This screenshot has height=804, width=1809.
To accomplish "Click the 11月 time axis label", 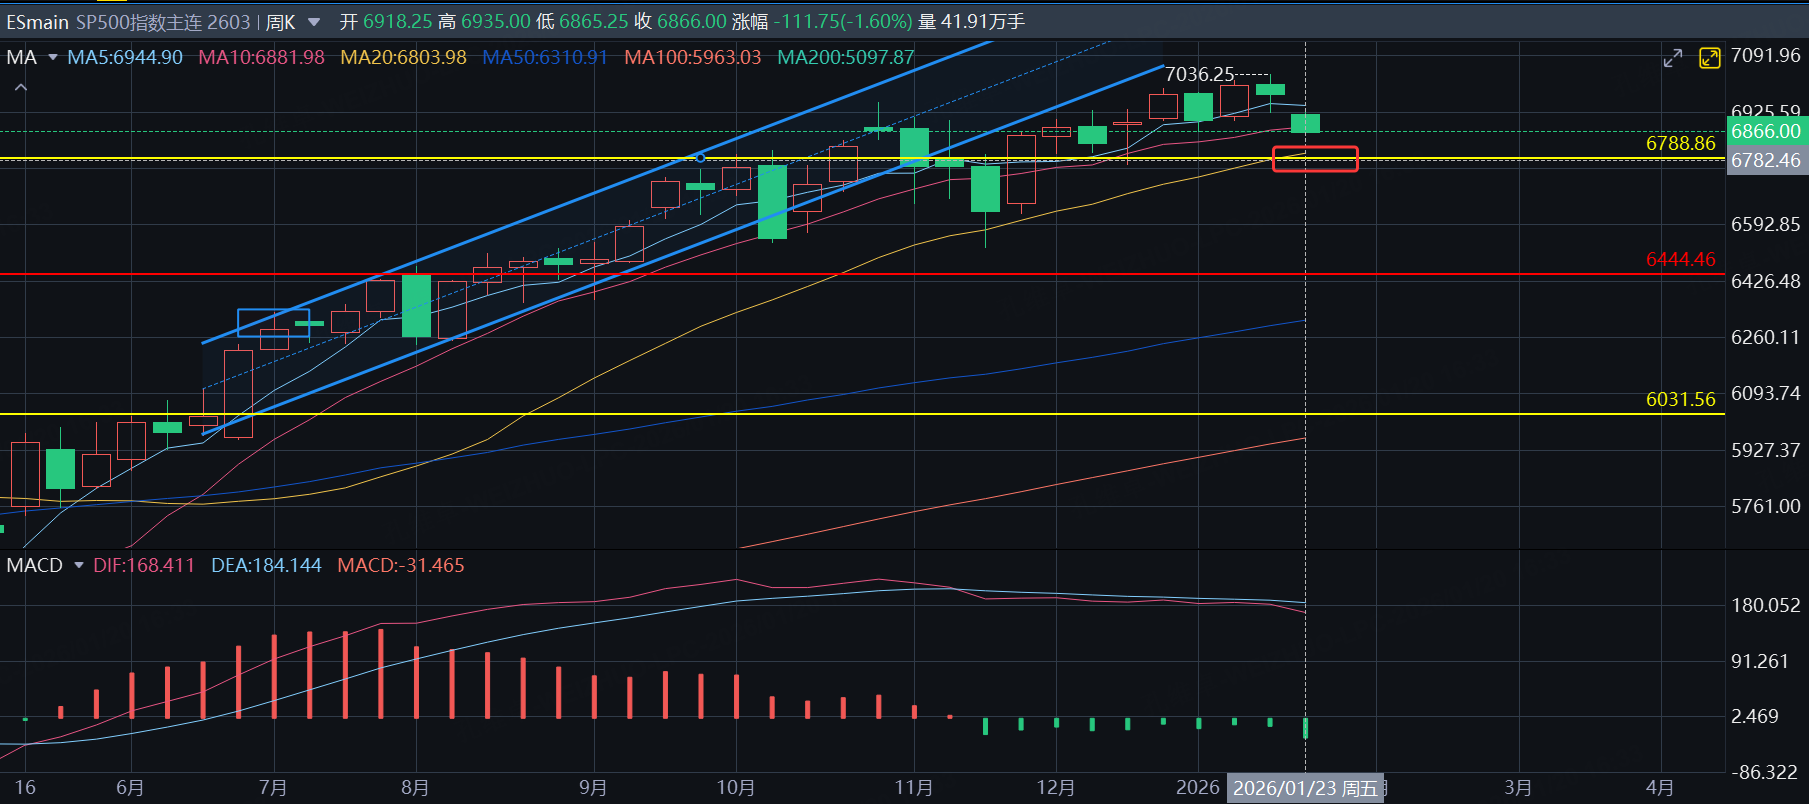I will point(914,788).
